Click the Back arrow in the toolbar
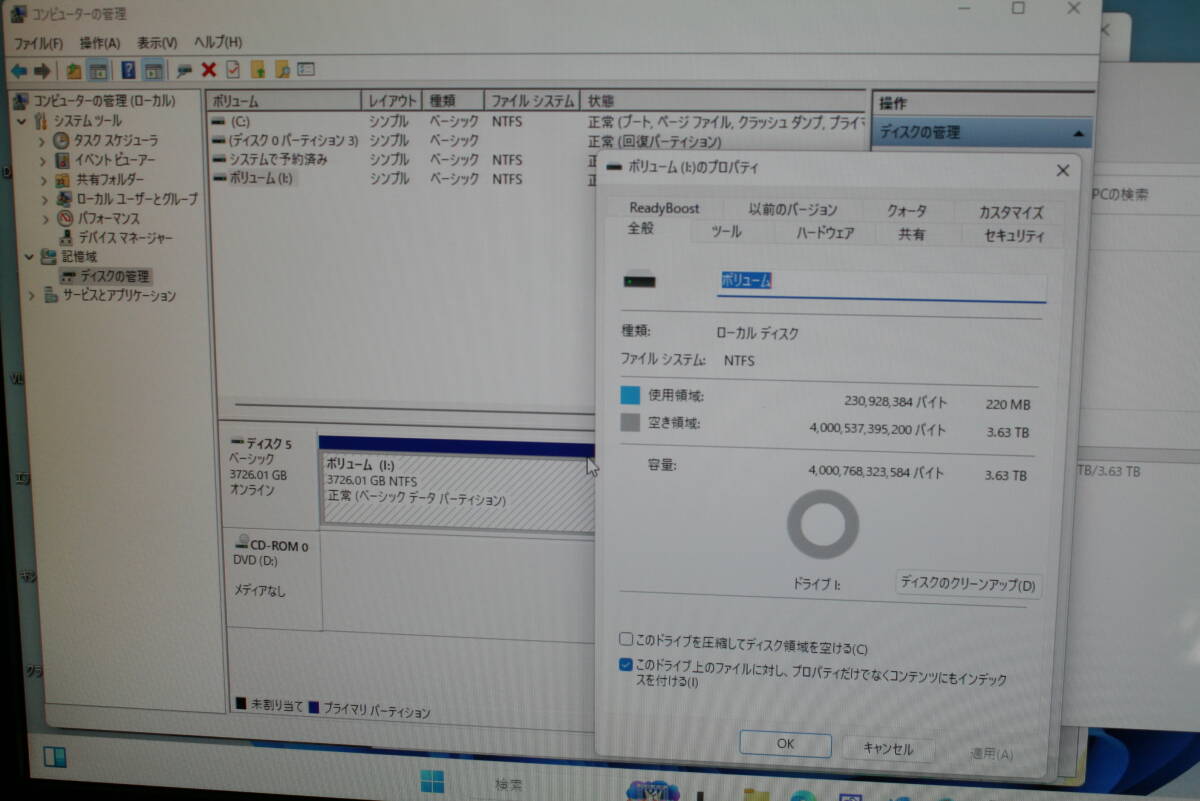Viewport: 1200px width, 801px height. coord(18,70)
